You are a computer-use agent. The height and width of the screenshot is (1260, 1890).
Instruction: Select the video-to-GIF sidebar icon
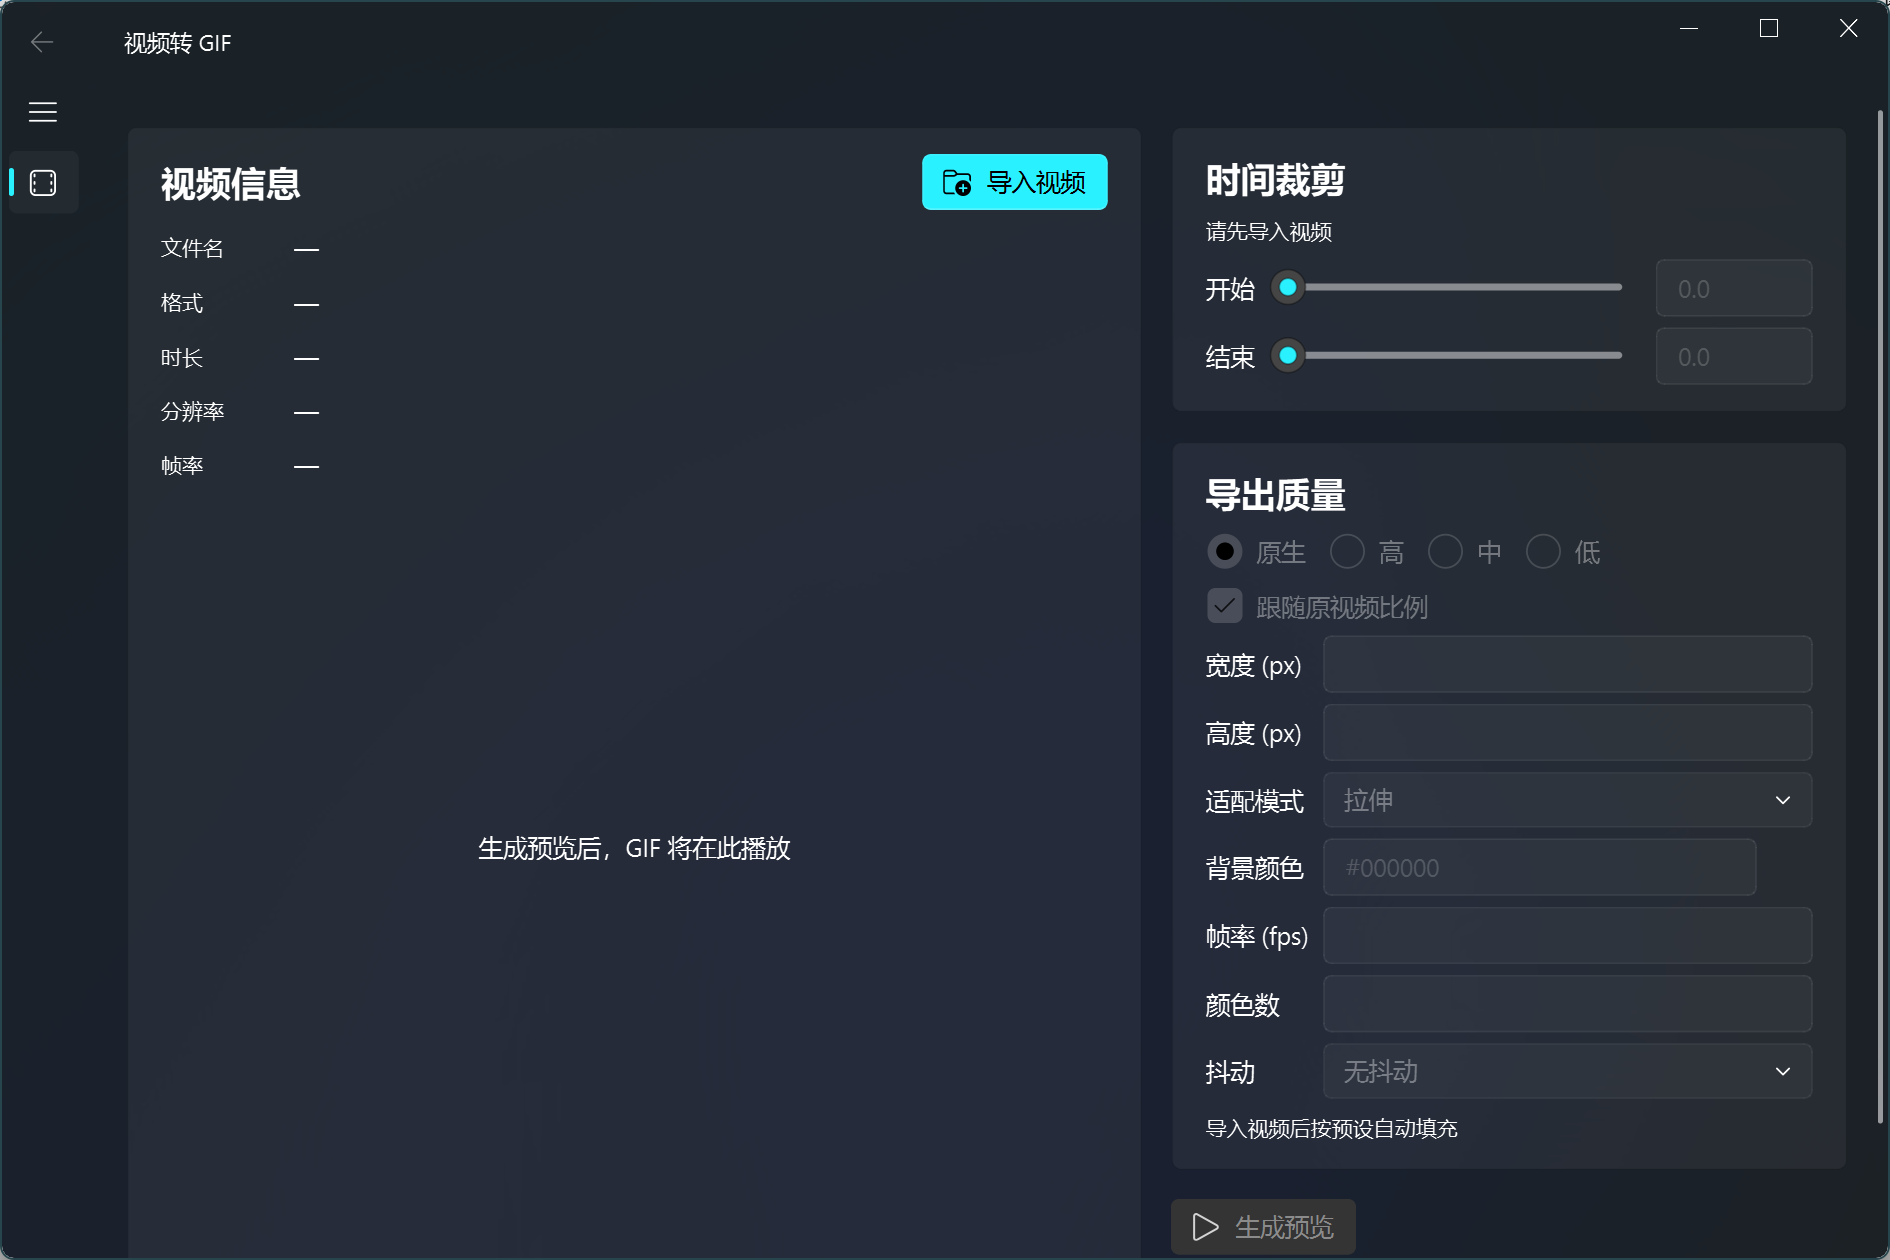(43, 183)
